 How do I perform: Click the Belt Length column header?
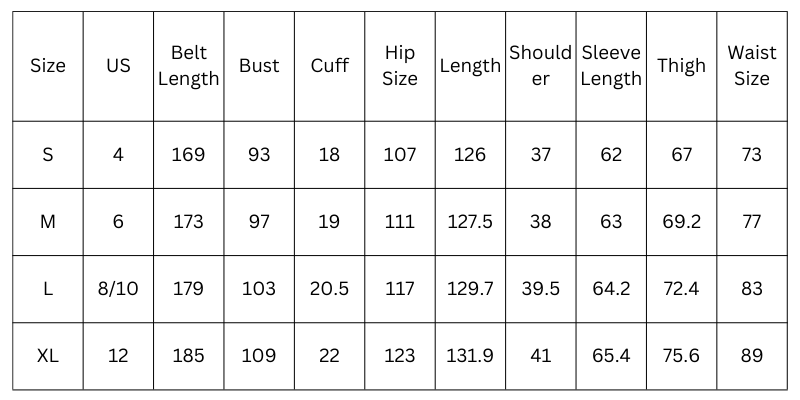tap(188, 66)
